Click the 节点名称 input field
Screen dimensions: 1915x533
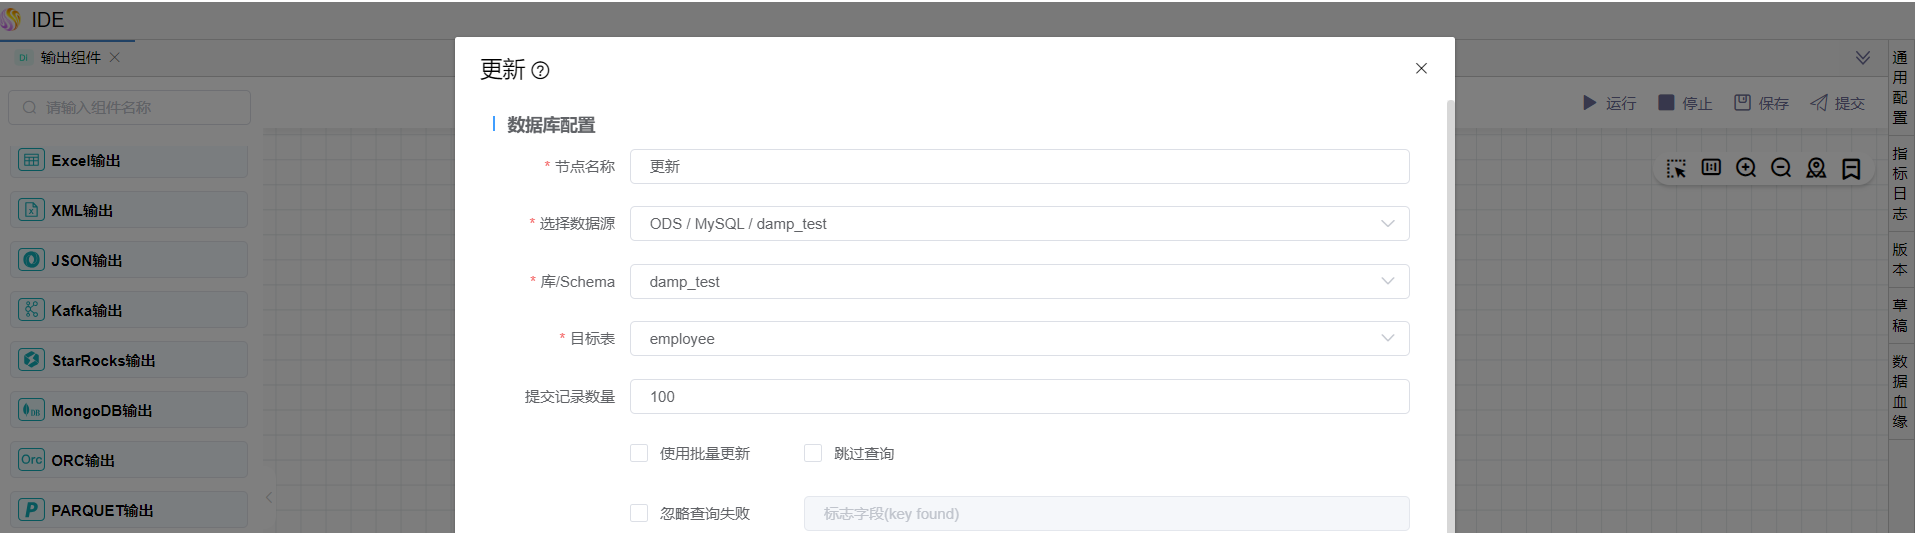click(x=1019, y=167)
